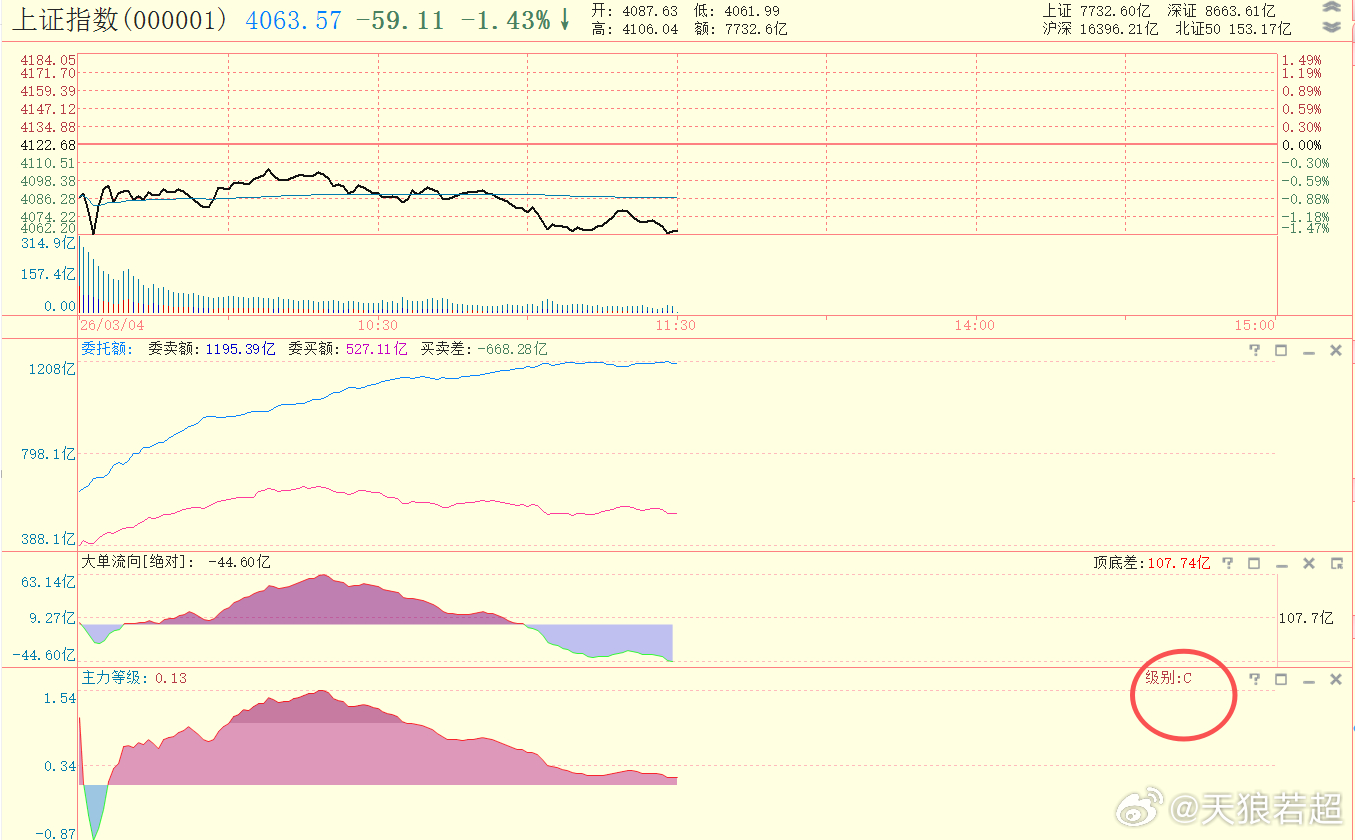The width and height of the screenshot is (1355, 840).
Task: Click the 大单流向[绝对] indicator label
Action: 137,563
